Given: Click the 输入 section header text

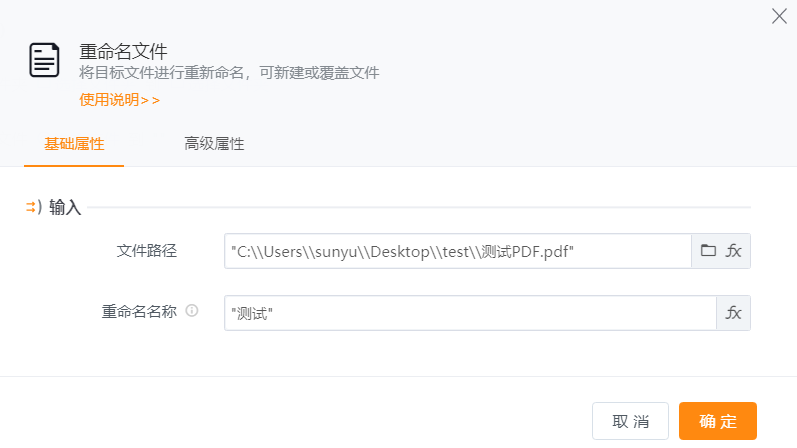Looking at the screenshot, I should (65, 208).
